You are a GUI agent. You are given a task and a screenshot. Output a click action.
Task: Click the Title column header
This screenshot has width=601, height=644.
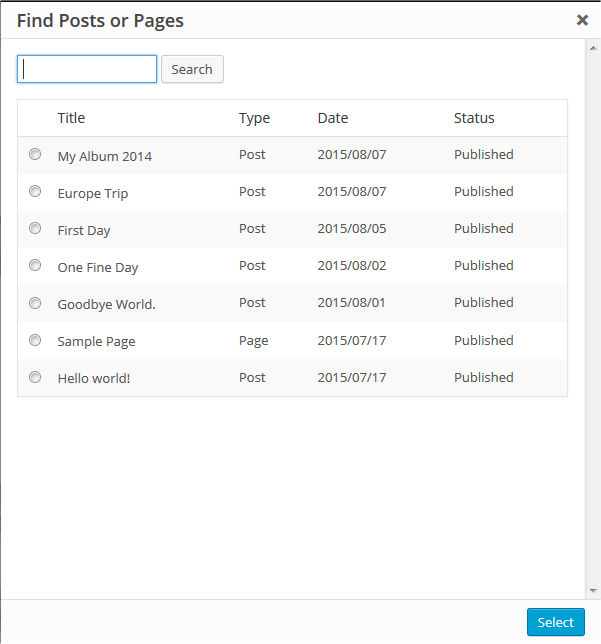click(71, 118)
